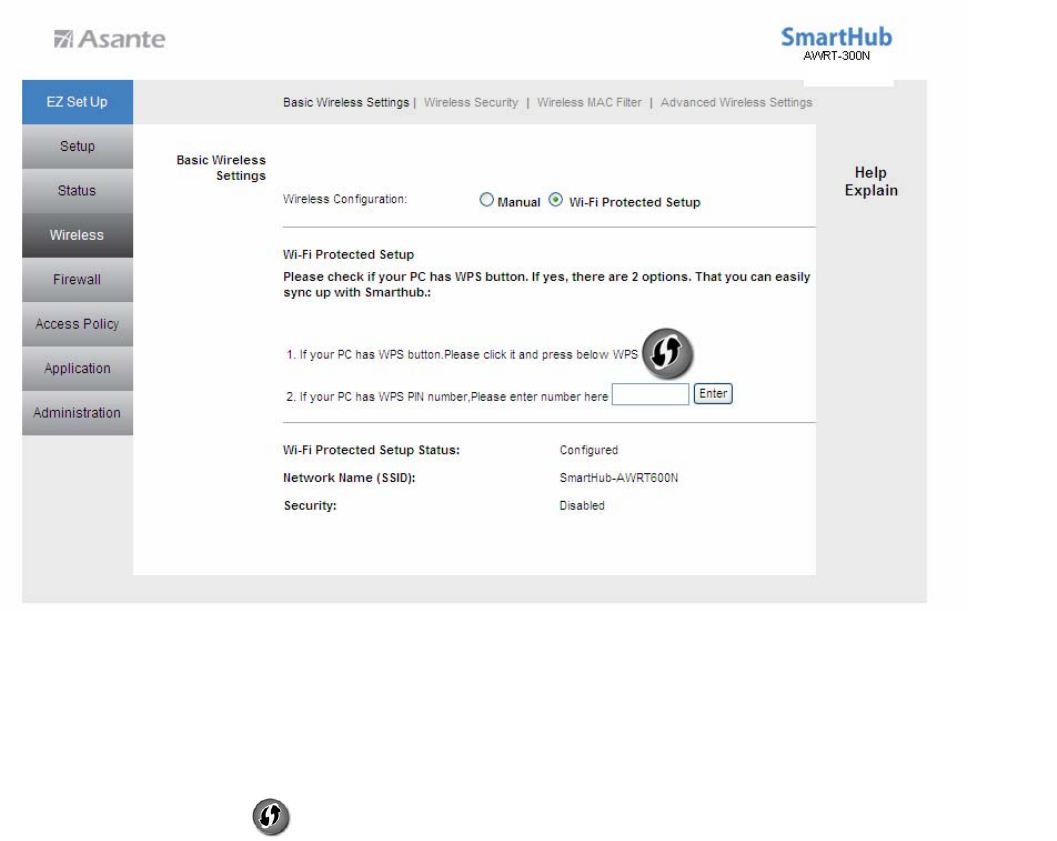Click the WPS sync button icon
The width and height of the screenshot is (1057, 841).
point(667,353)
